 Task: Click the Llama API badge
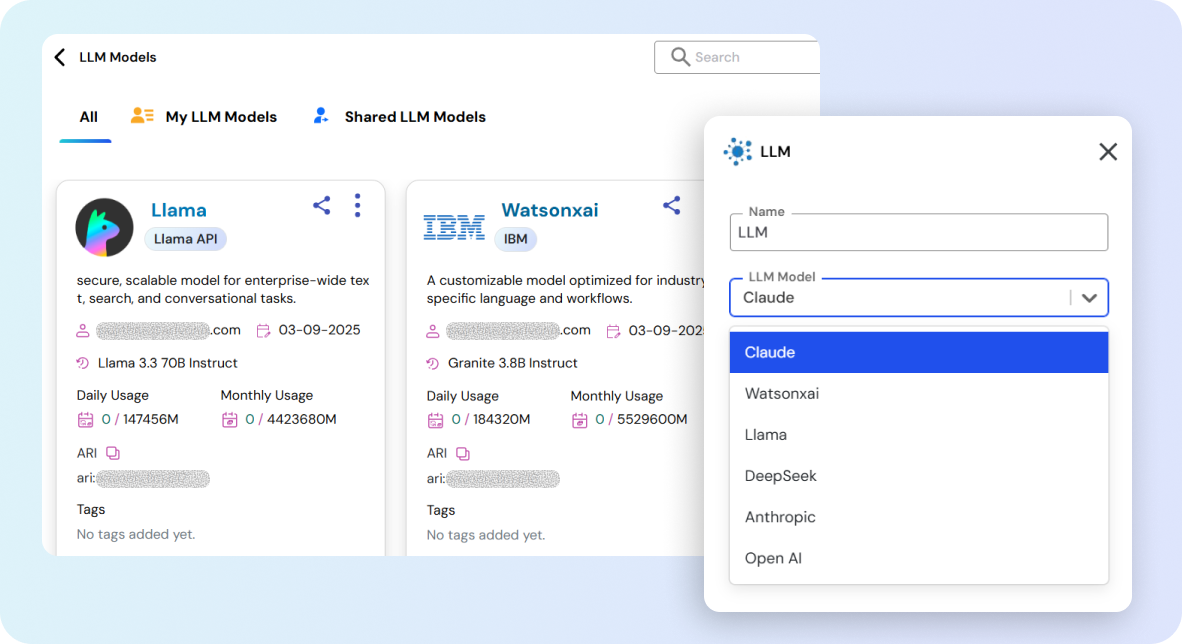(x=185, y=239)
